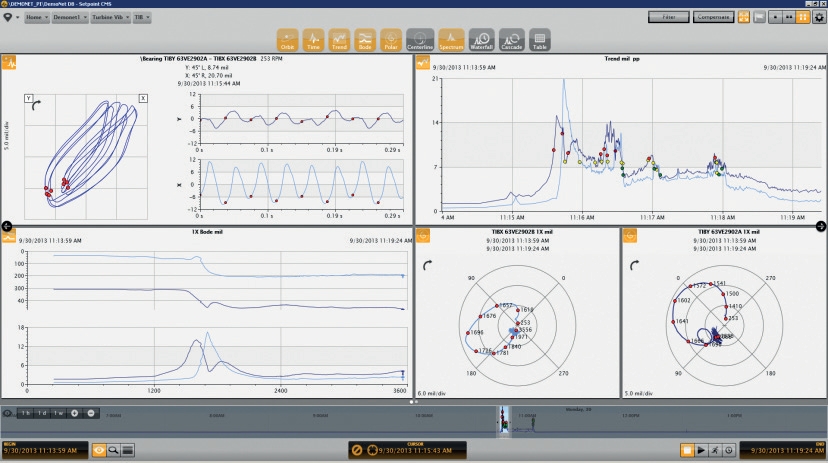Toggle the Polar plot type
Screen dimensions: 828x463
pyautogui.click(x=391, y=40)
